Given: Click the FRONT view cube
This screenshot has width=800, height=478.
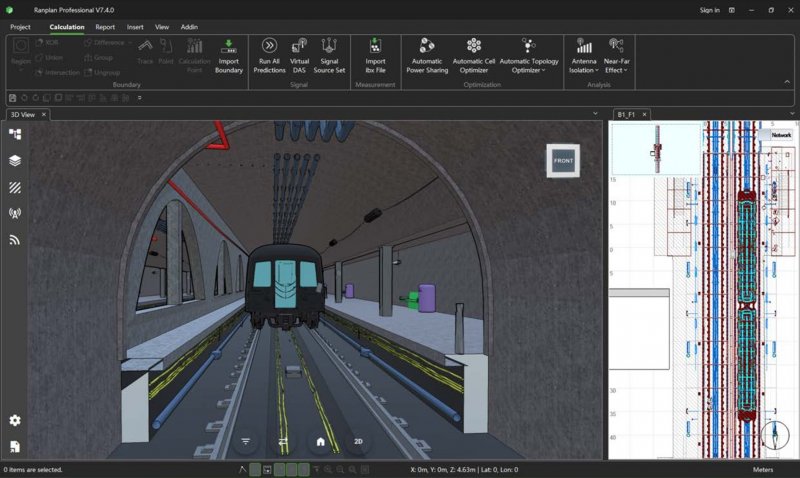Looking at the screenshot, I should pos(563,161).
